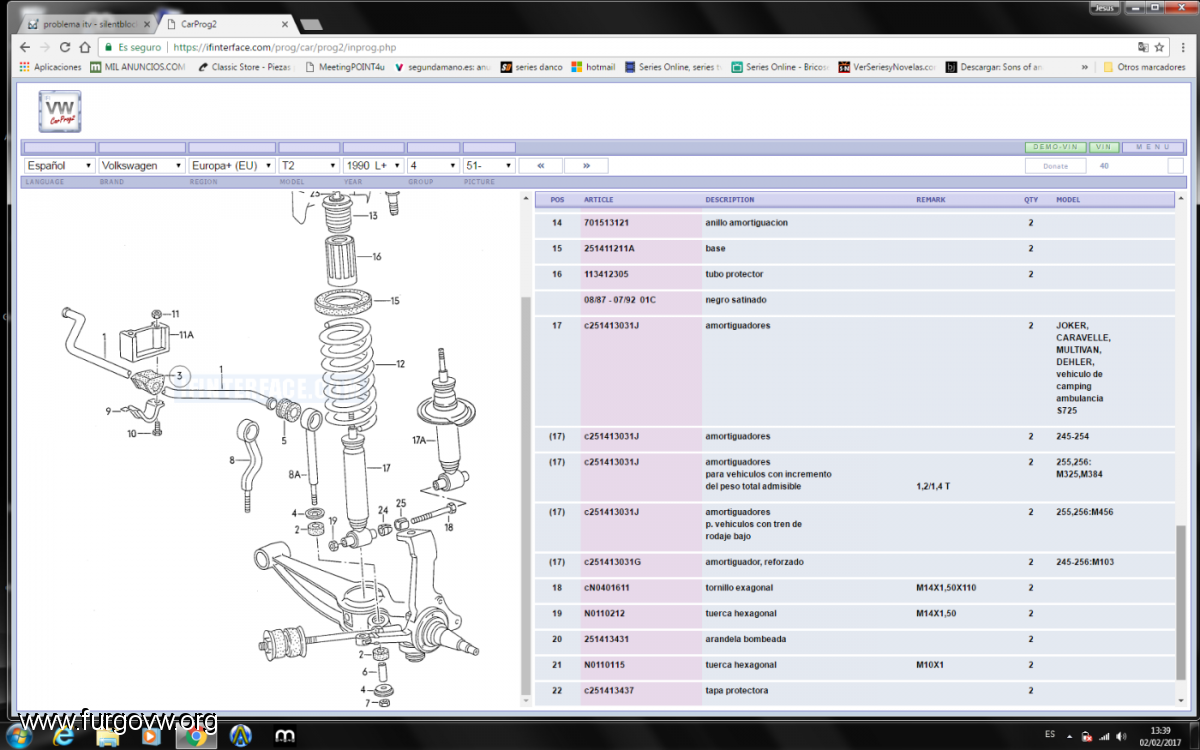1200x750 pixels.
Task: Select article 251411211A in row 15
Action: click(609, 248)
